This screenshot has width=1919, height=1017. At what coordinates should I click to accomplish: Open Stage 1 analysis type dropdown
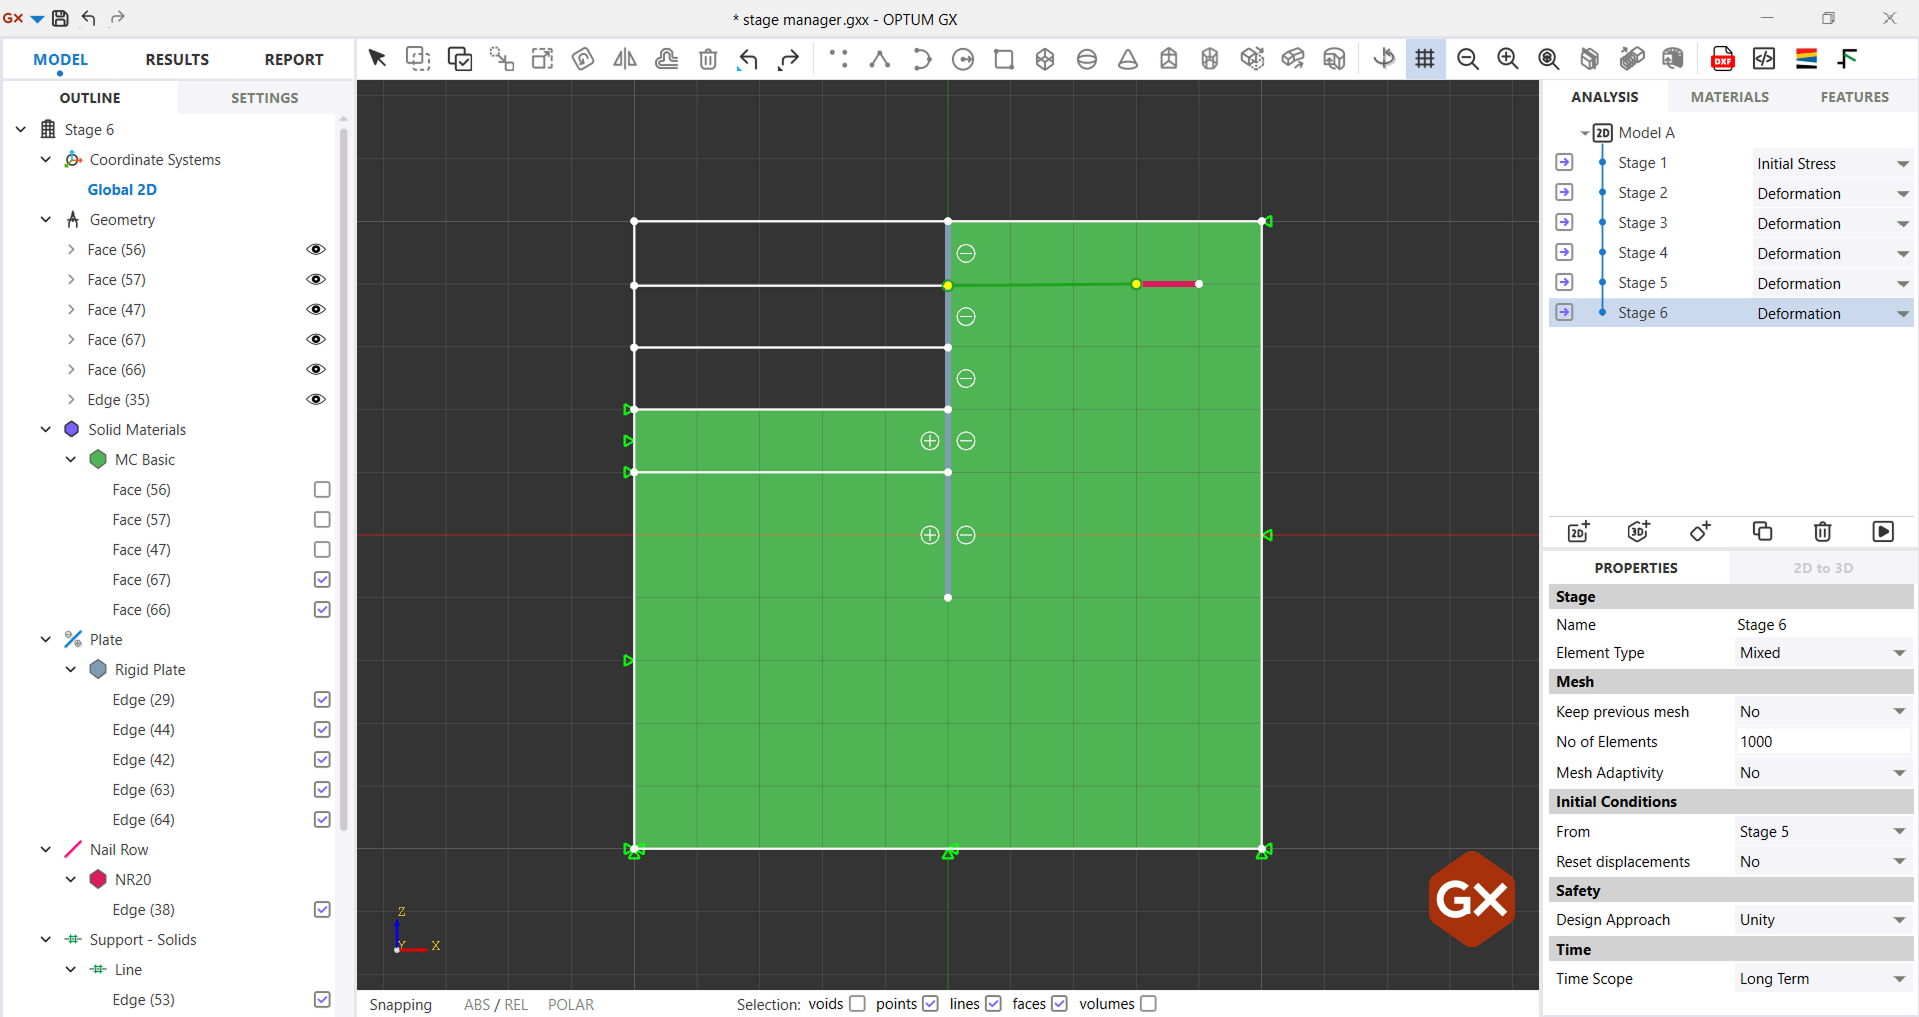point(1902,164)
